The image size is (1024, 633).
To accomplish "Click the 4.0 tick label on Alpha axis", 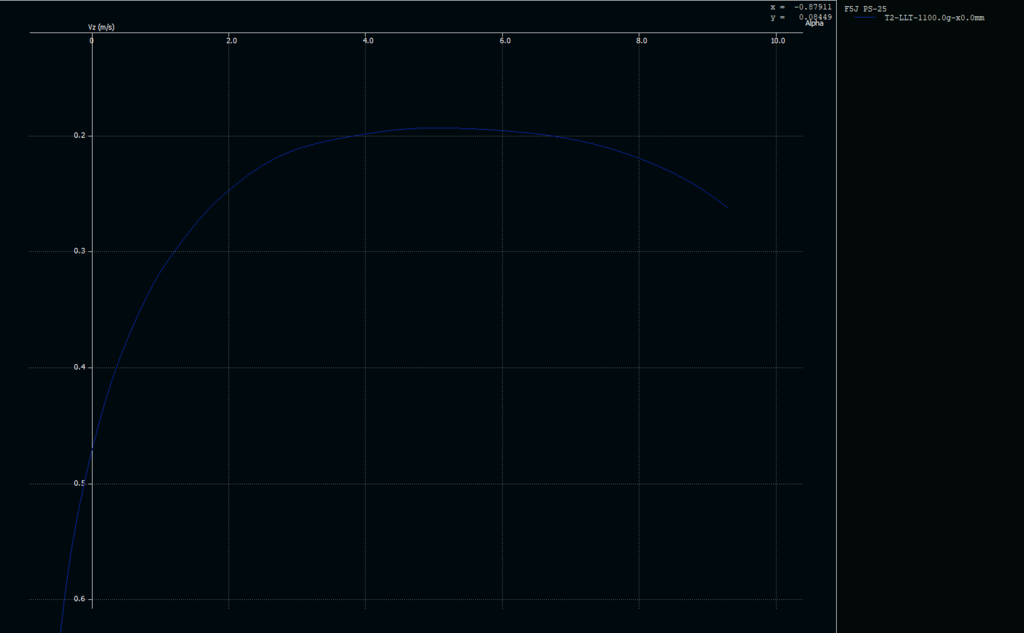I will coord(368,41).
